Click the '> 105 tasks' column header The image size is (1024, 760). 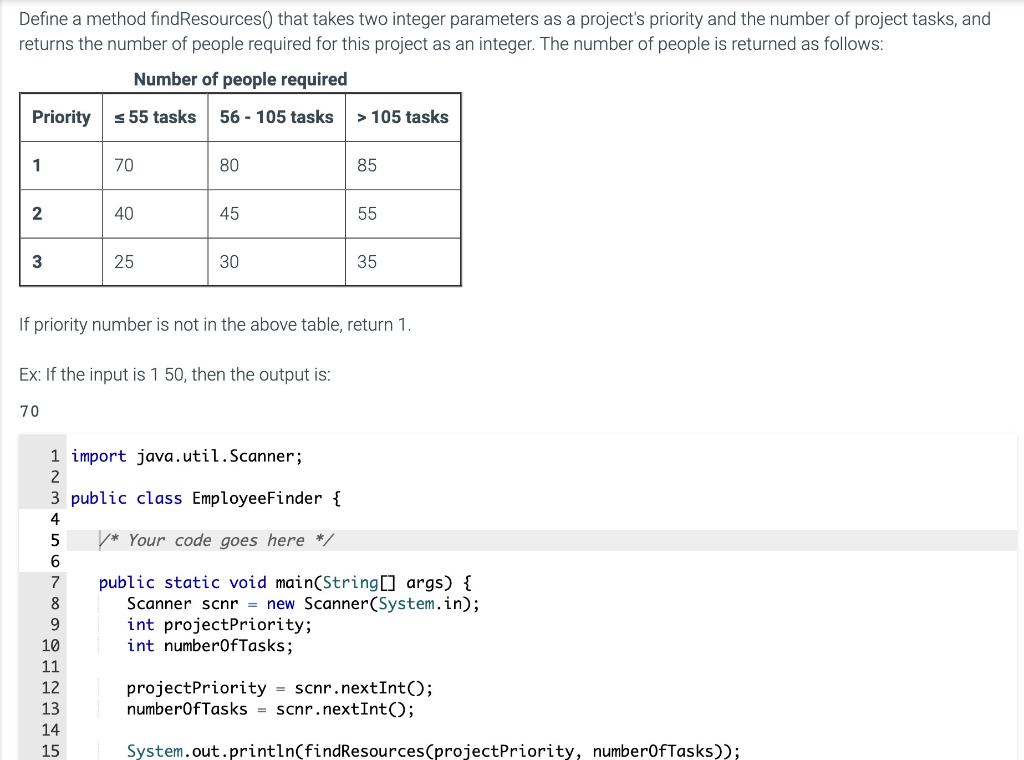click(x=402, y=117)
